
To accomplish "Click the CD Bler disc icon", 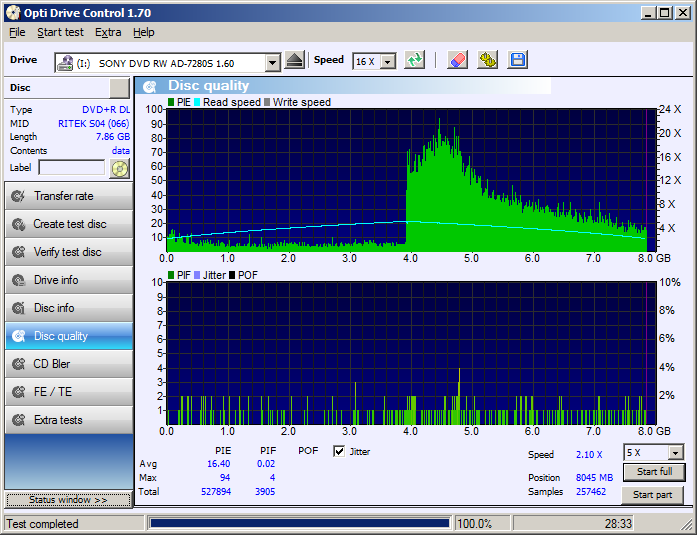I will coord(18,364).
